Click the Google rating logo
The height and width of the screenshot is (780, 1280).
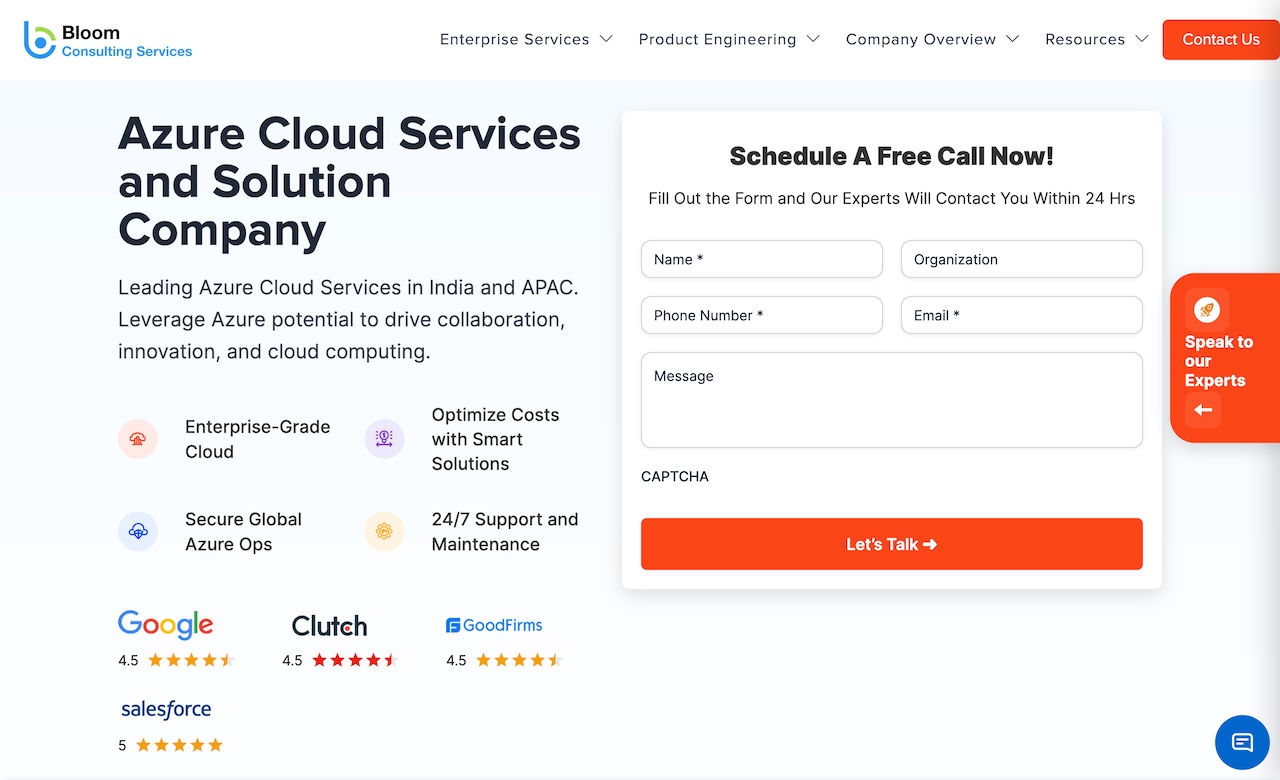coord(166,625)
